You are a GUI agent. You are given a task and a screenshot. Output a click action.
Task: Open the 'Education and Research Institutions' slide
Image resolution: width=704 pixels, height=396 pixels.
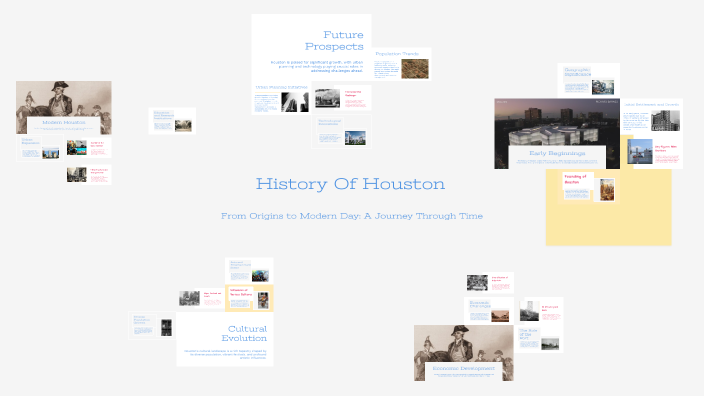click(x=172, y=121)
